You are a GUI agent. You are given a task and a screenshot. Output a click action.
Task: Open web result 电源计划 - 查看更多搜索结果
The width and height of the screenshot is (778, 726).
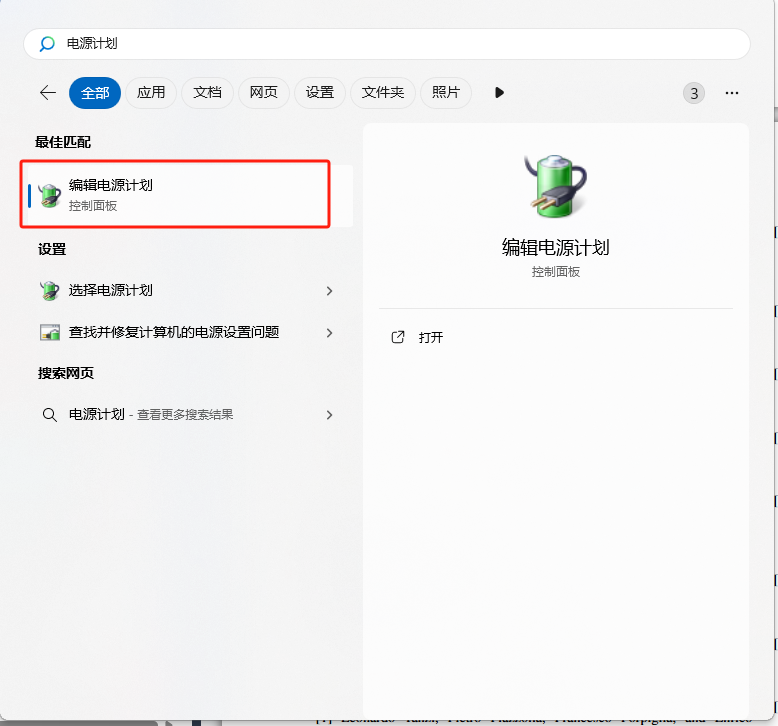click(x=187, y=415)
